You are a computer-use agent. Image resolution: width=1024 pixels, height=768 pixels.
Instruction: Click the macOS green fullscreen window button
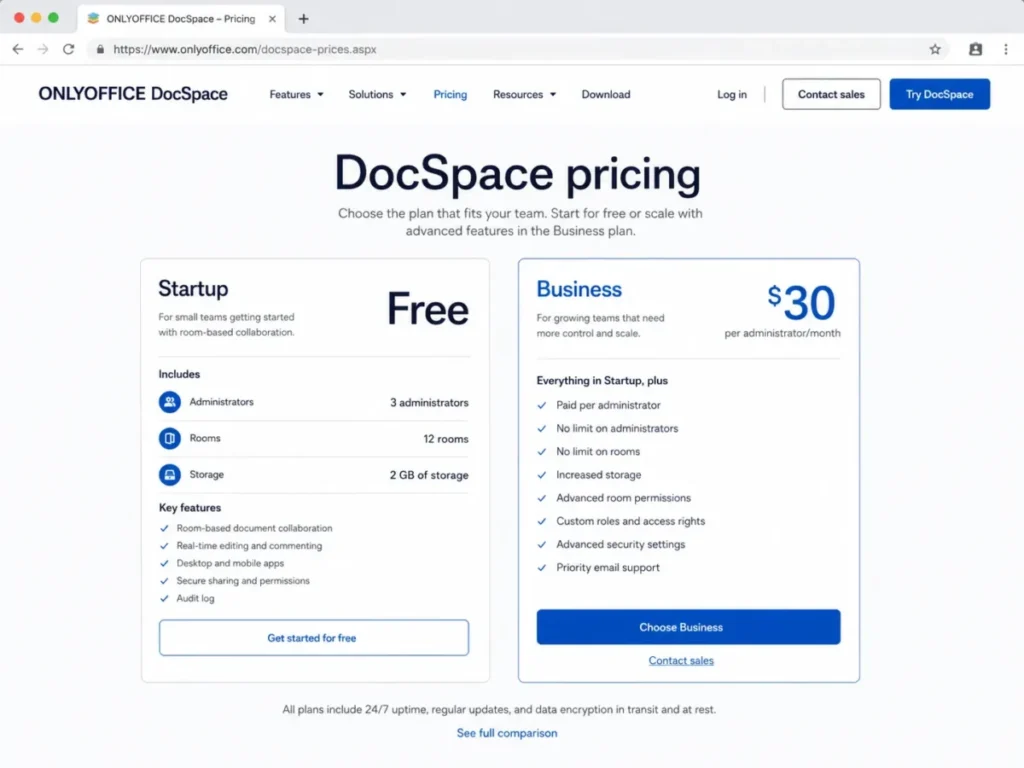coord(54,18)
